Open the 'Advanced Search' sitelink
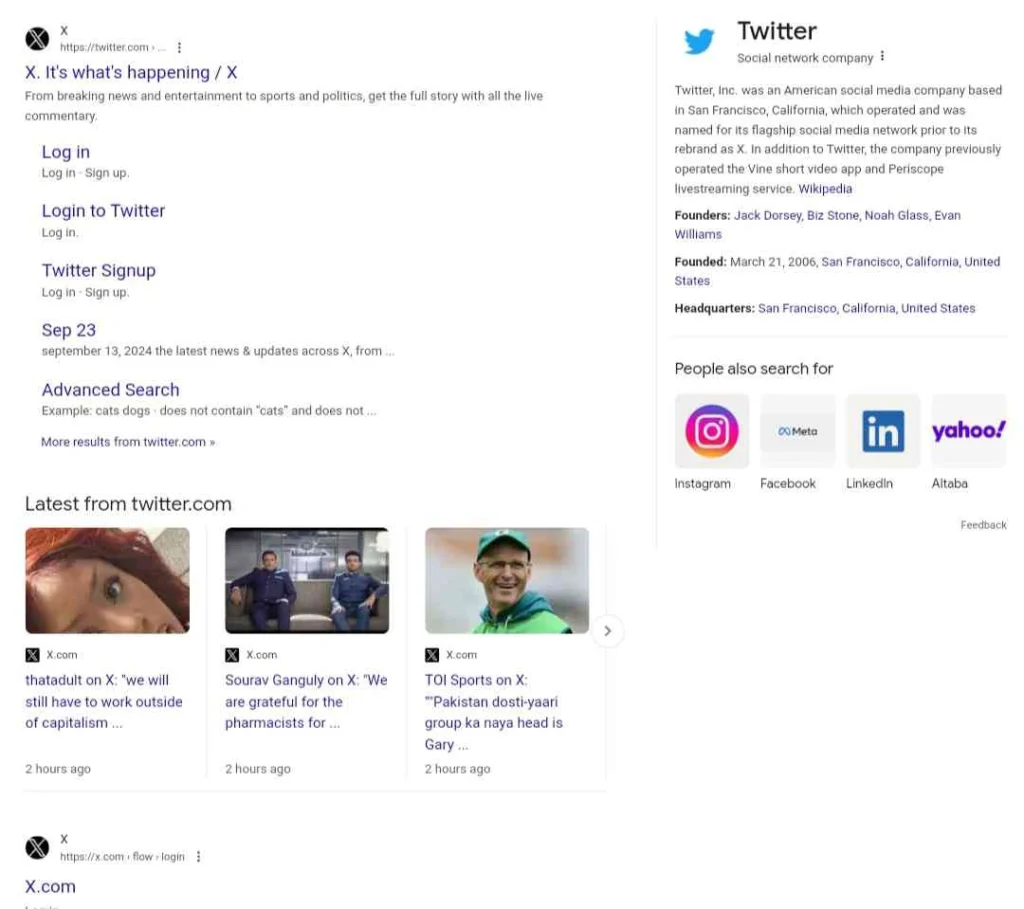This screenshot has height=909, width=1024. coord(110,390)
